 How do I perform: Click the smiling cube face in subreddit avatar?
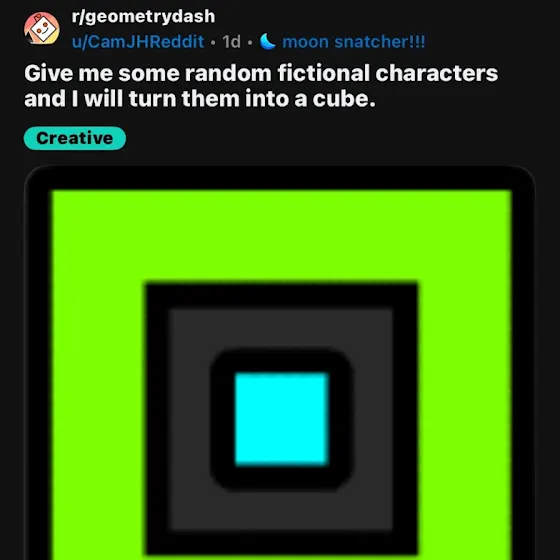[x=43, y=28]
